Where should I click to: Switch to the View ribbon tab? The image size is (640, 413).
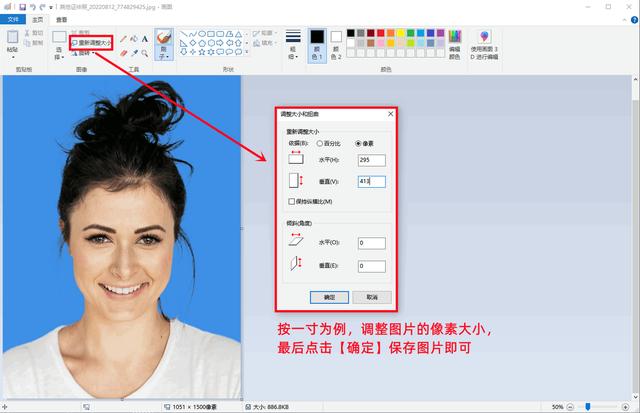point(62,19)
